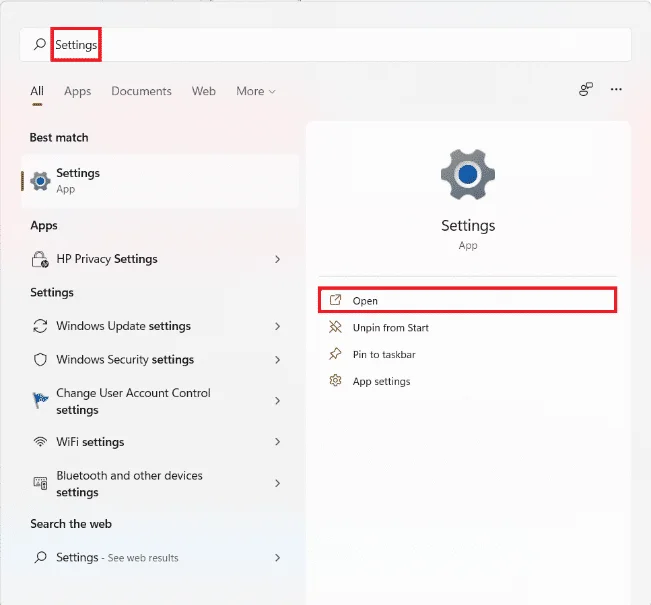Open Windows Security settings result

point(158,360)
